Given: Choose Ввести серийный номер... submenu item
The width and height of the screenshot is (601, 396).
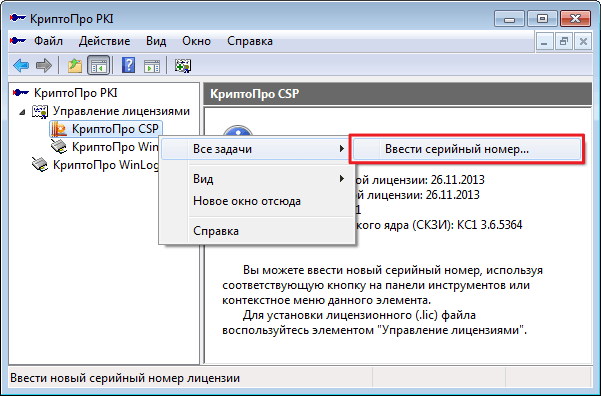Looking at the screenshot, I should (466, 149).
